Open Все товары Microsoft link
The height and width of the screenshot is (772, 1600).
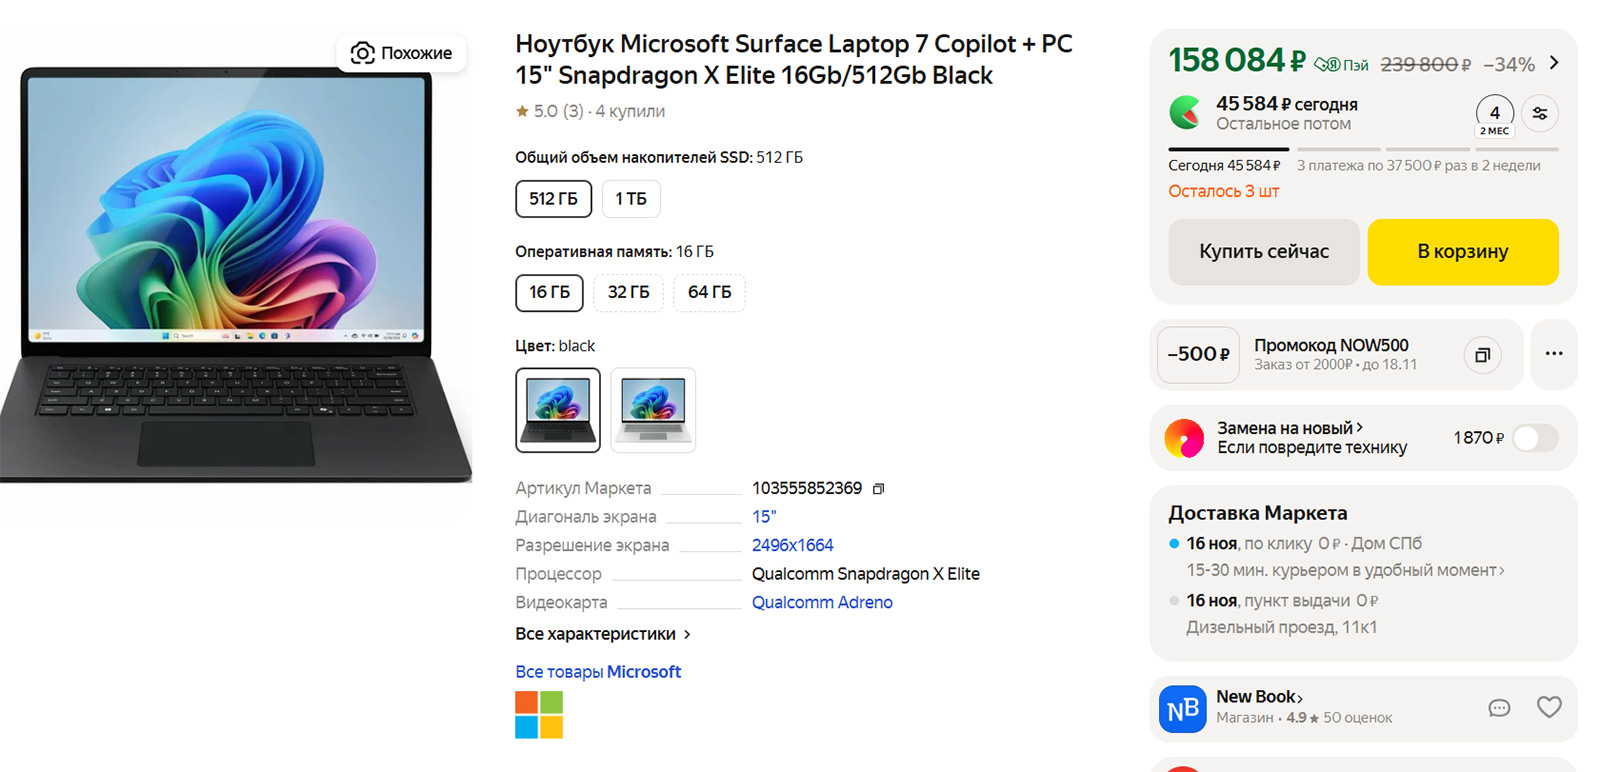(598, 672)
